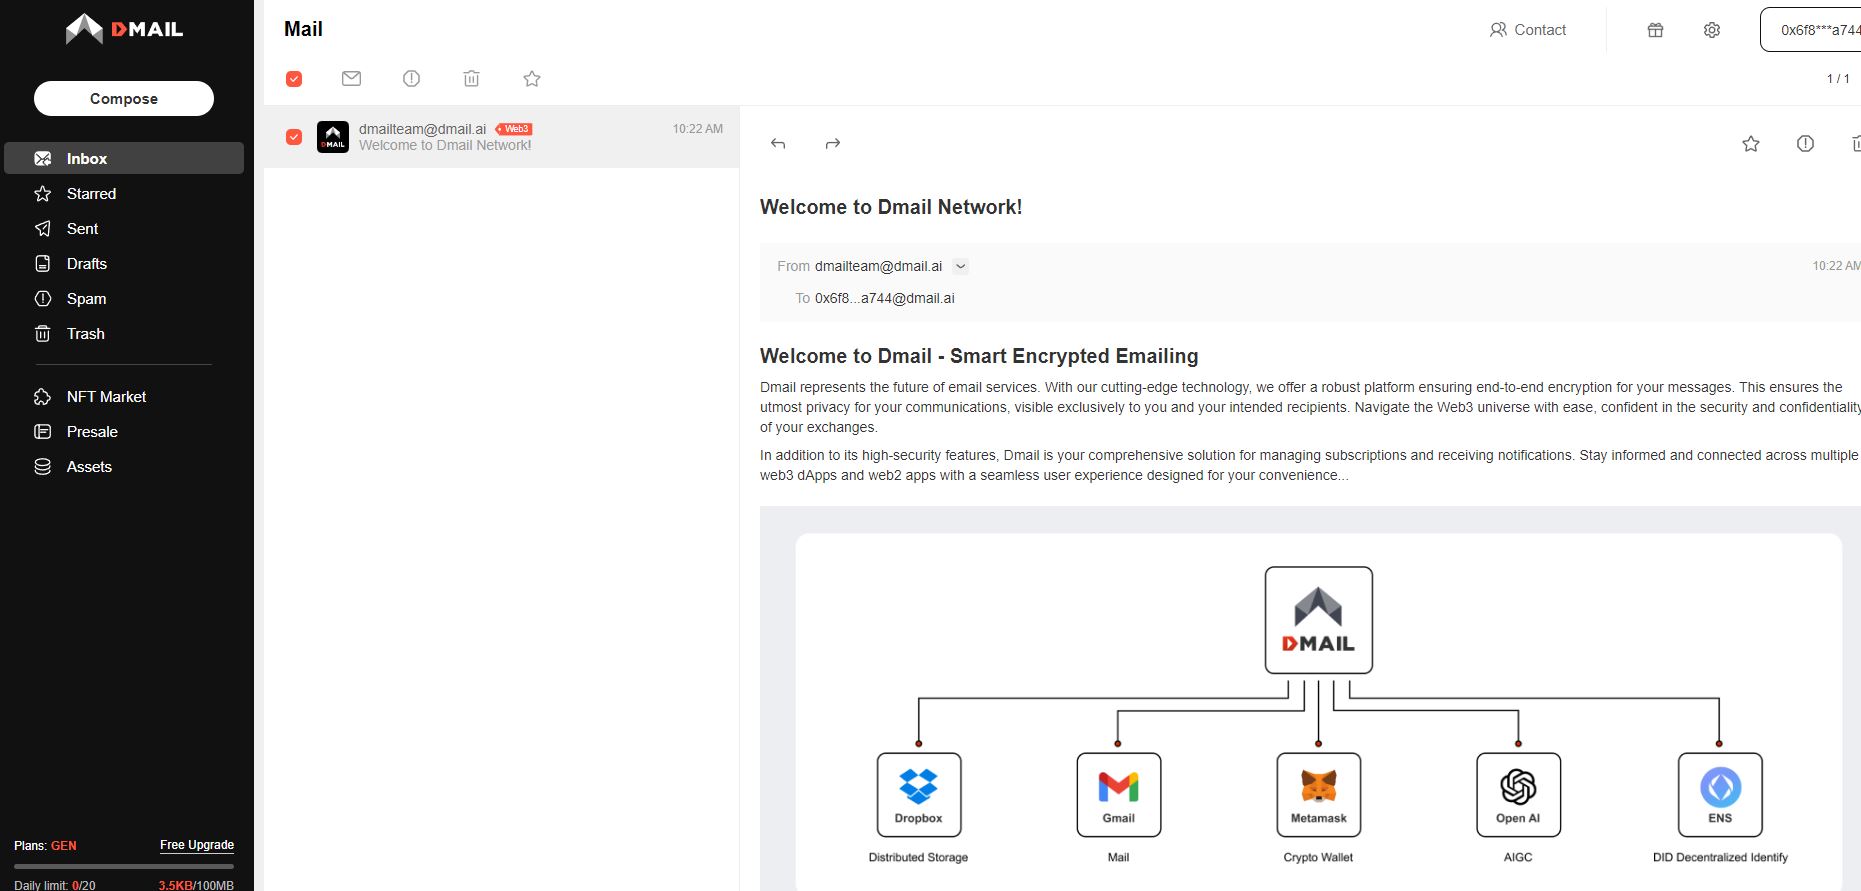Open the Presale page
This screenshot has width=1861, height=891.
click(92, 431)
